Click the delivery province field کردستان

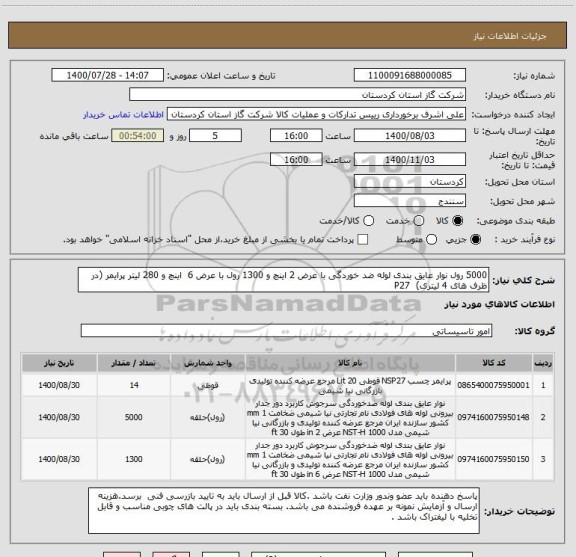pos(410,182)
